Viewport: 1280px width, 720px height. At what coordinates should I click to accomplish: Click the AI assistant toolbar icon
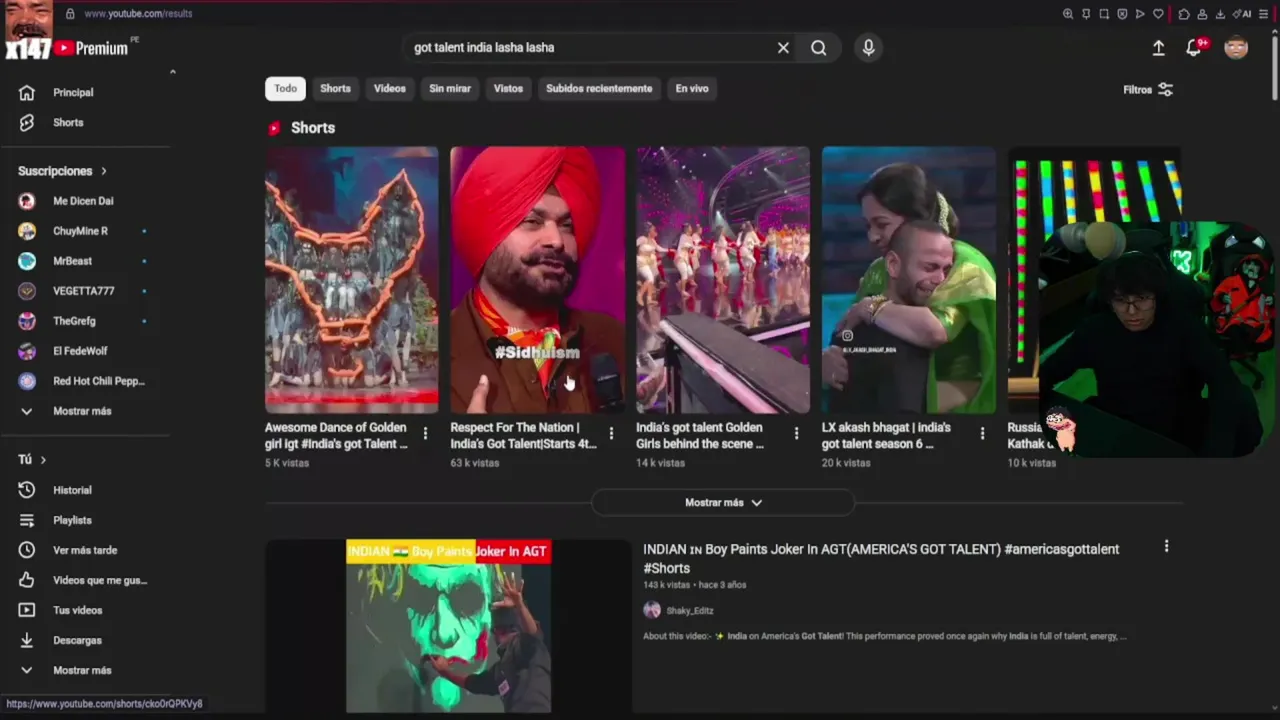[x=1242, y=14]
